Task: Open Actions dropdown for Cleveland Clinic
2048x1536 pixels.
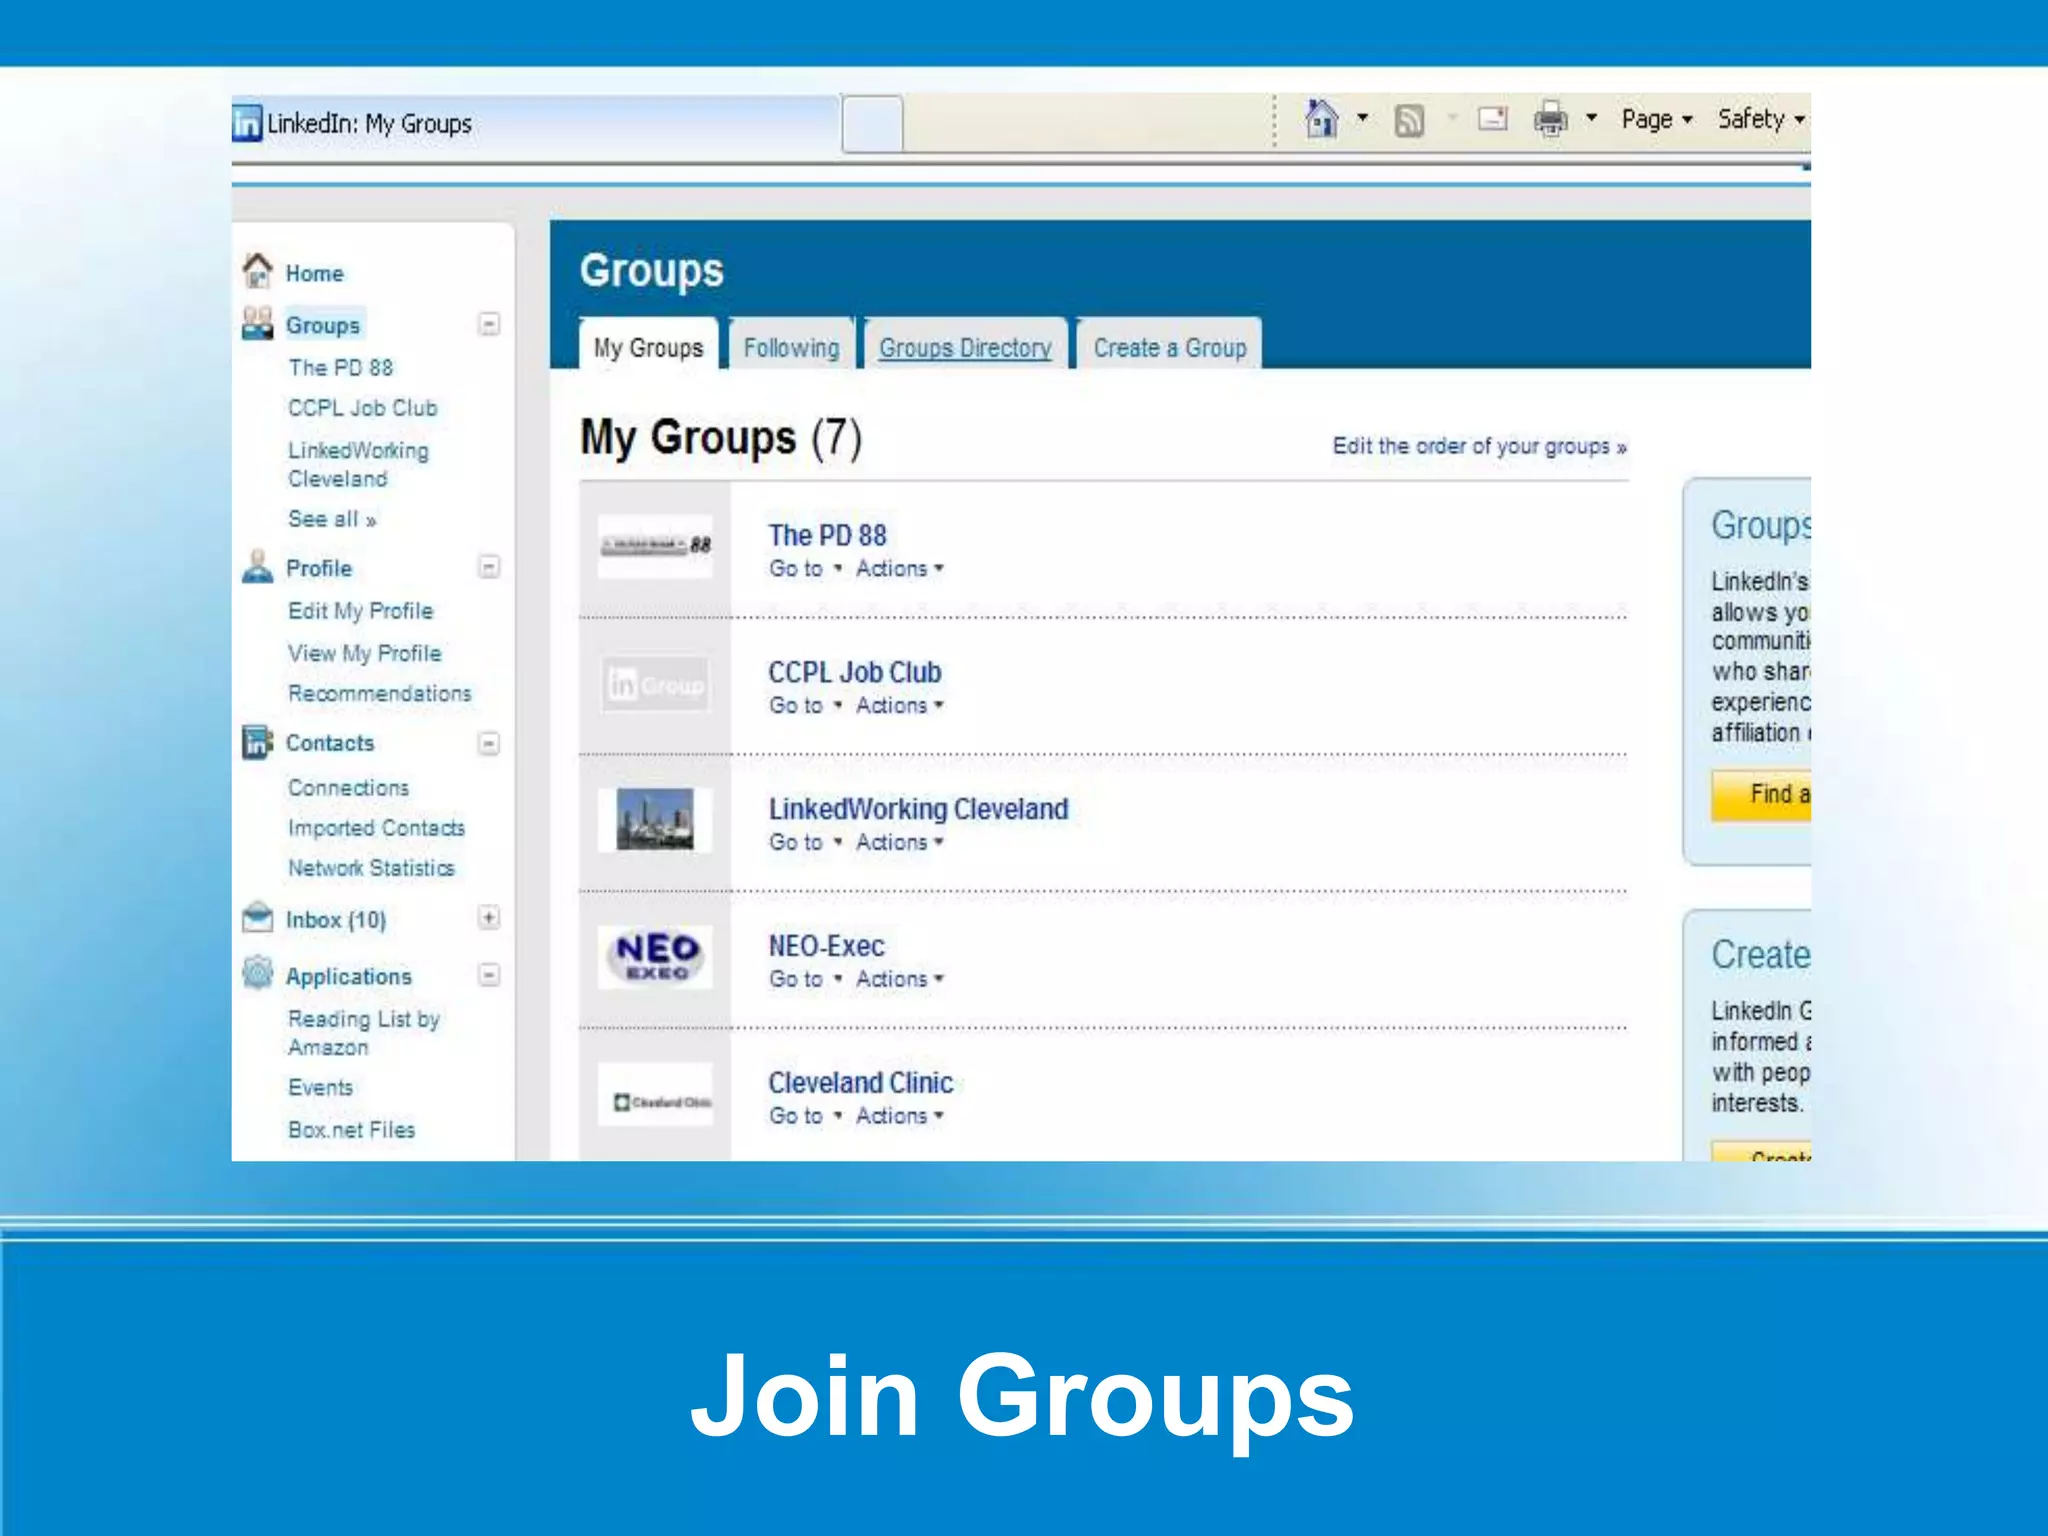Action: pos(899,1116)
